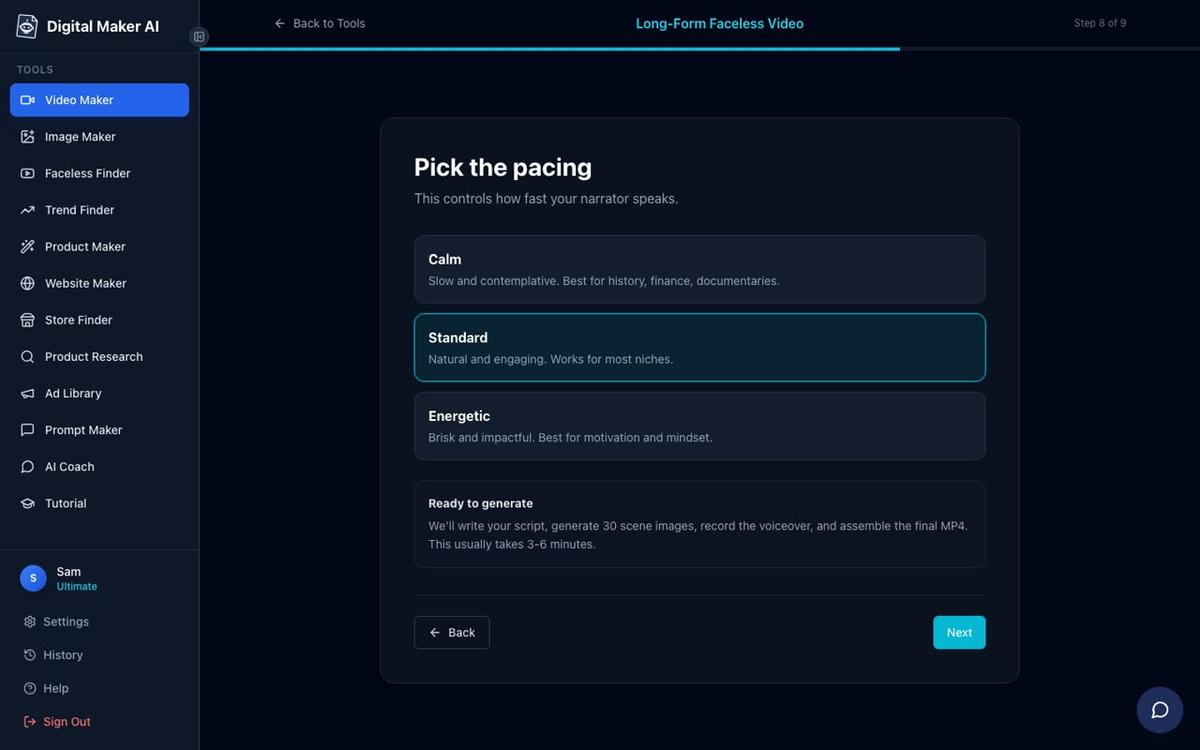
Task: Click the Product Research magnifier icon
Action: pos(27,357)
